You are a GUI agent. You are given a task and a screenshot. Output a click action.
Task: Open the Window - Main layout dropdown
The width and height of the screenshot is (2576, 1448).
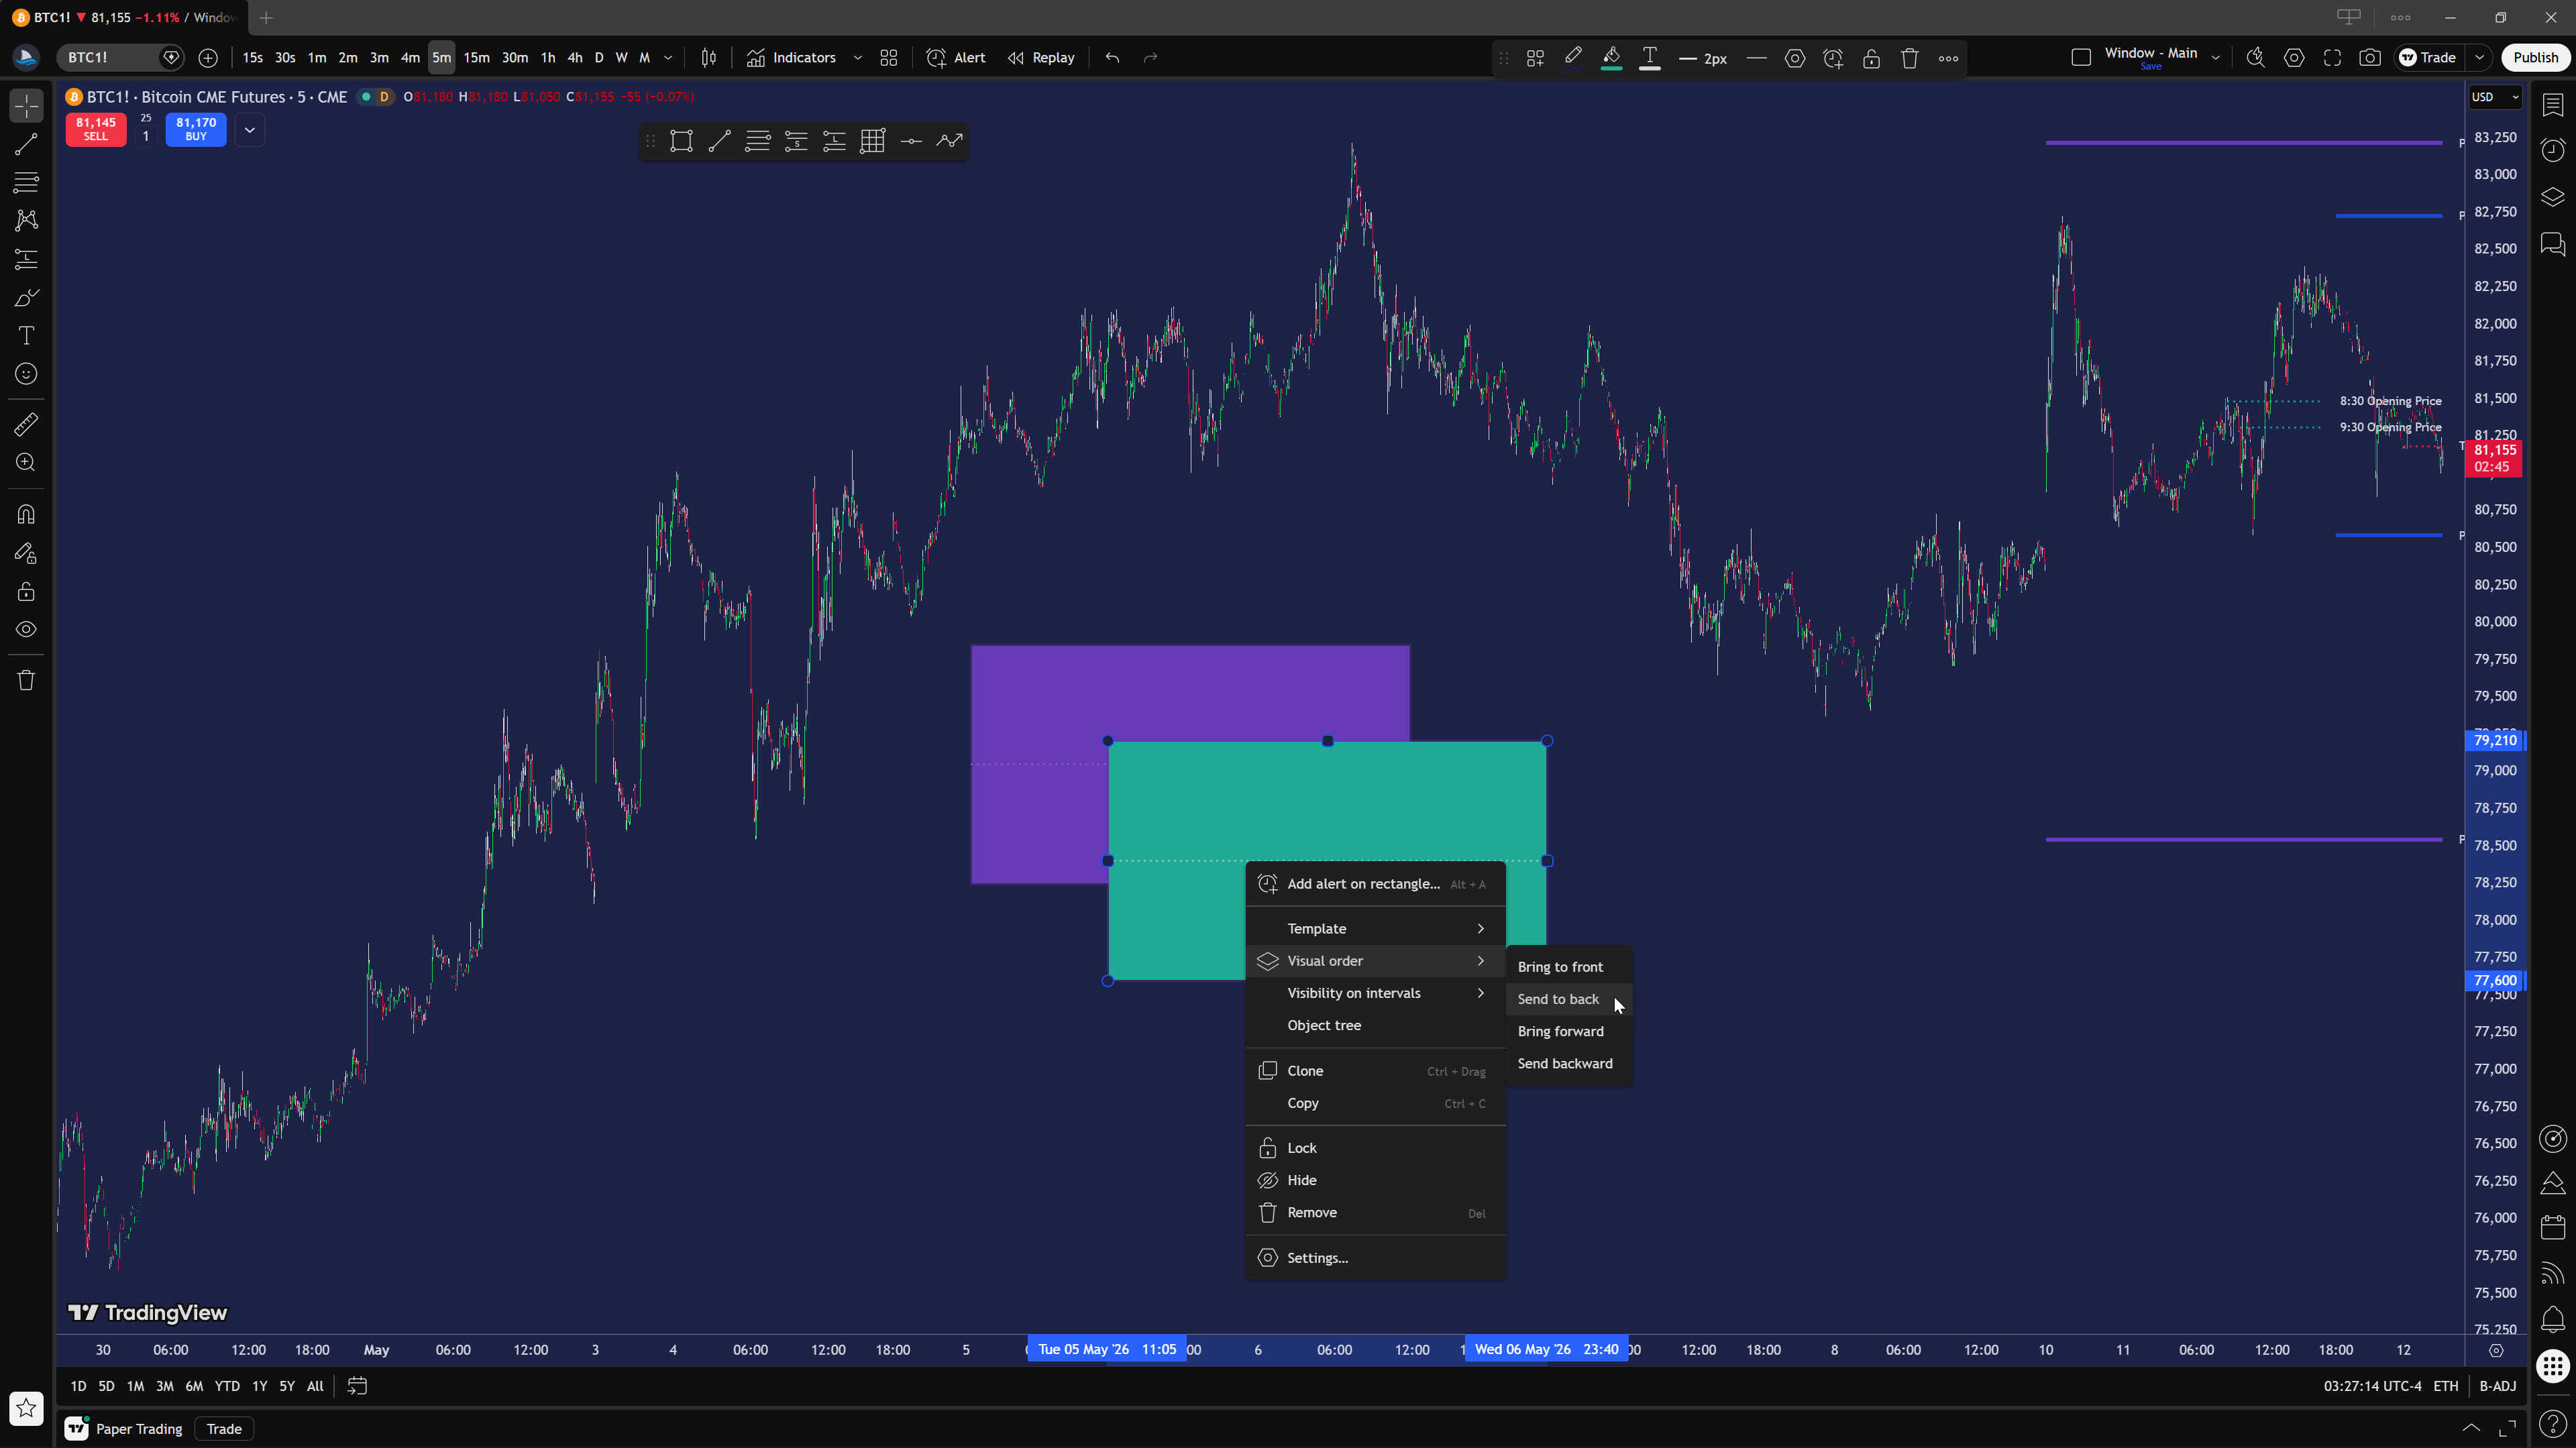[2216, 58]
